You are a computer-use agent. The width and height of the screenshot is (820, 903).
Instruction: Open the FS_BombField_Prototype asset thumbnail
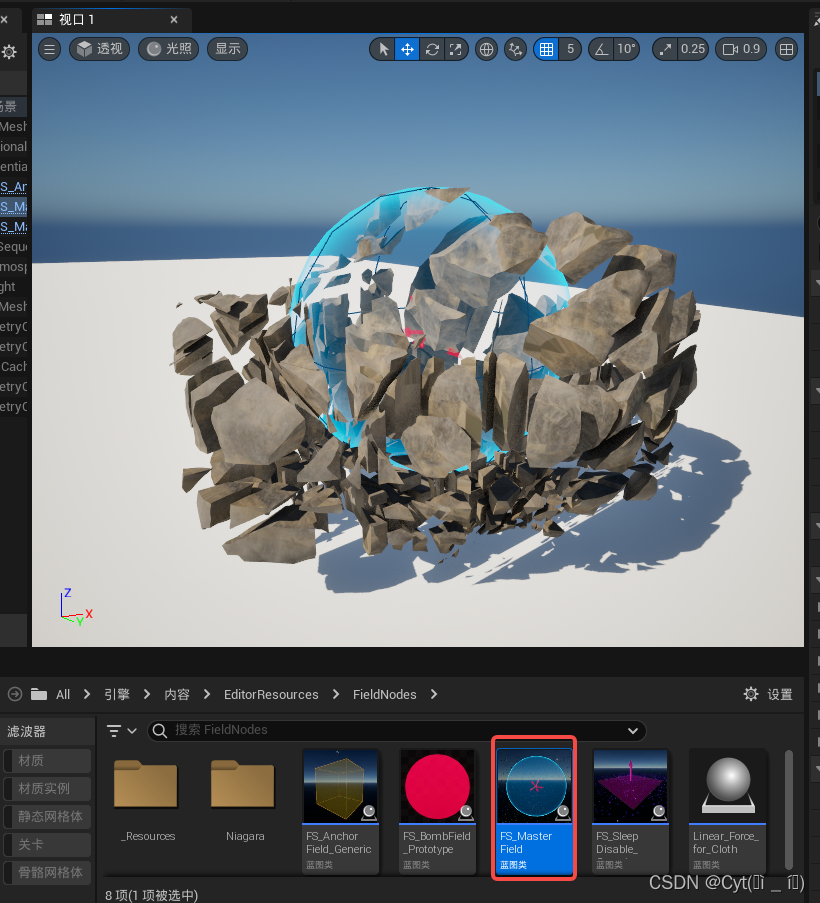pyautogui.click(x=437, y=787)
